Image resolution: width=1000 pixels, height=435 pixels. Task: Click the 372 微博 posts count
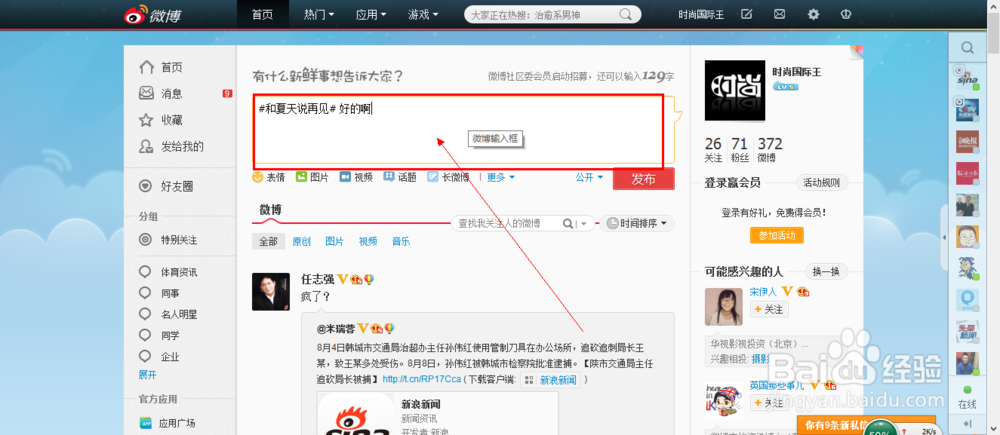click(770, 150)
